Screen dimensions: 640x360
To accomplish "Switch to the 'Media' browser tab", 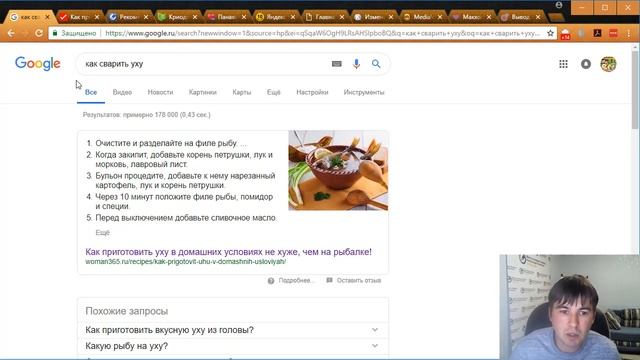I will [x=422, y=17].
